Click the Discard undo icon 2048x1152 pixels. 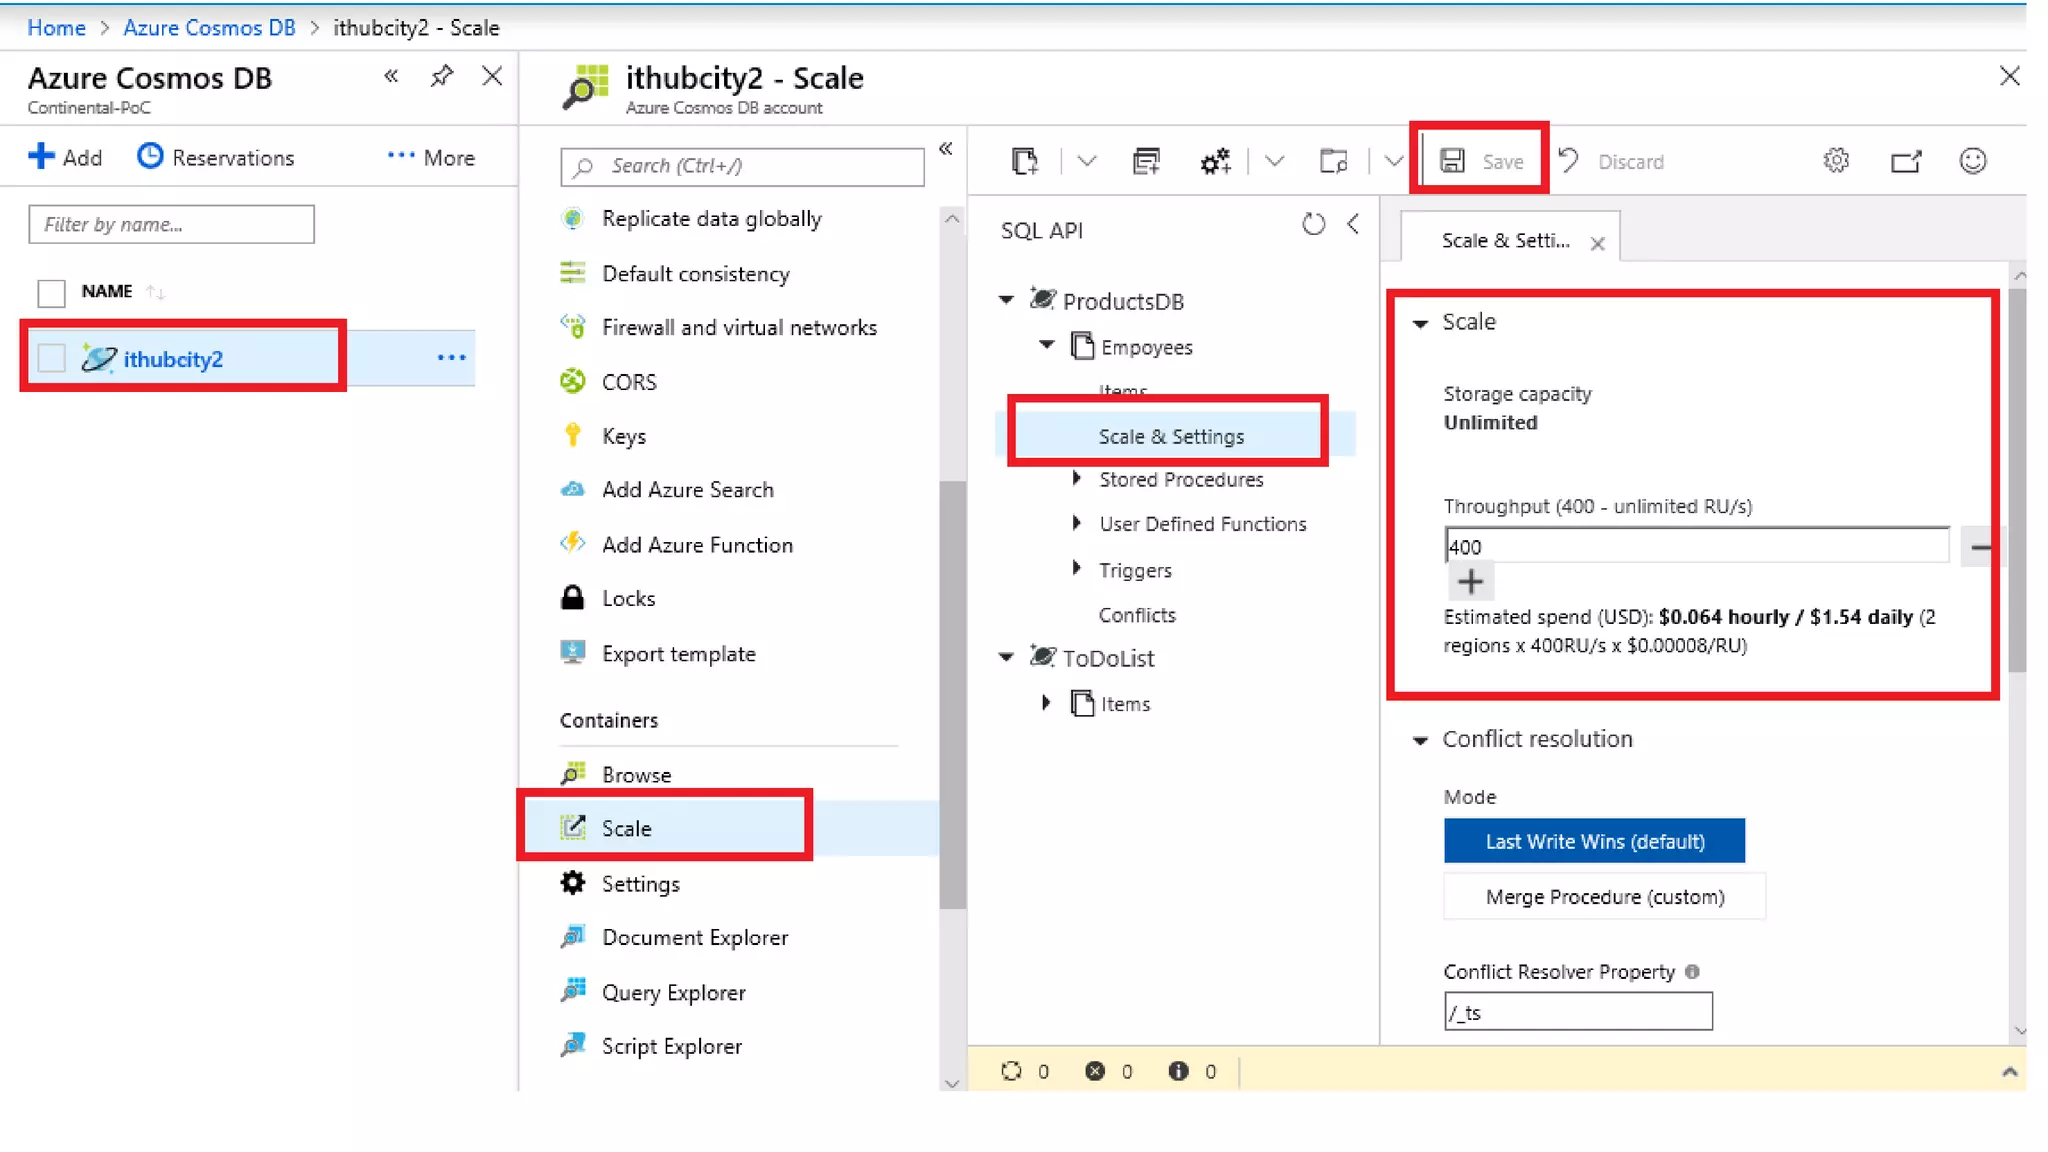pyautogui.click(x=1568, y=161)
